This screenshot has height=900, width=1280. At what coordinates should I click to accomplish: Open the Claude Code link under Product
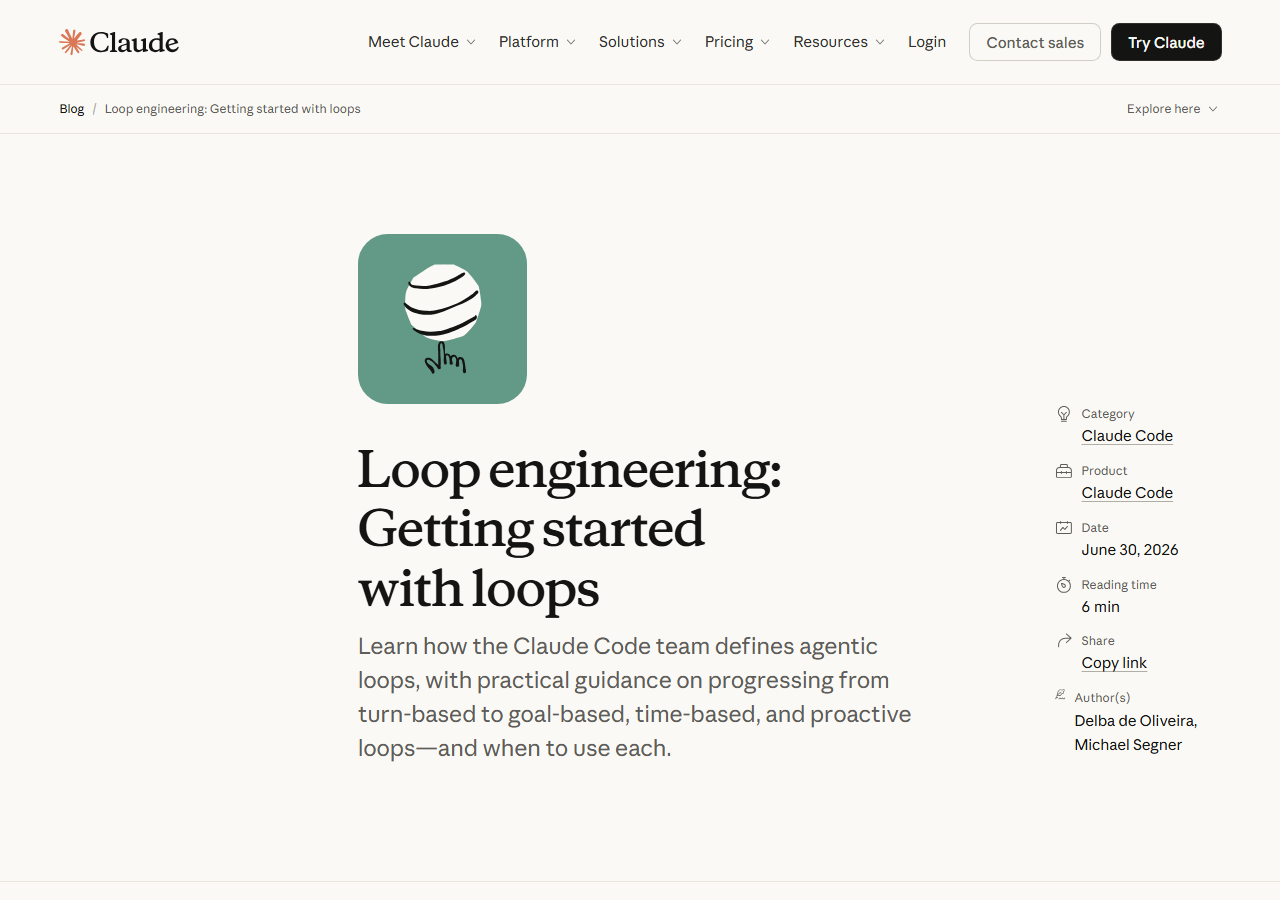point(1127,493)
